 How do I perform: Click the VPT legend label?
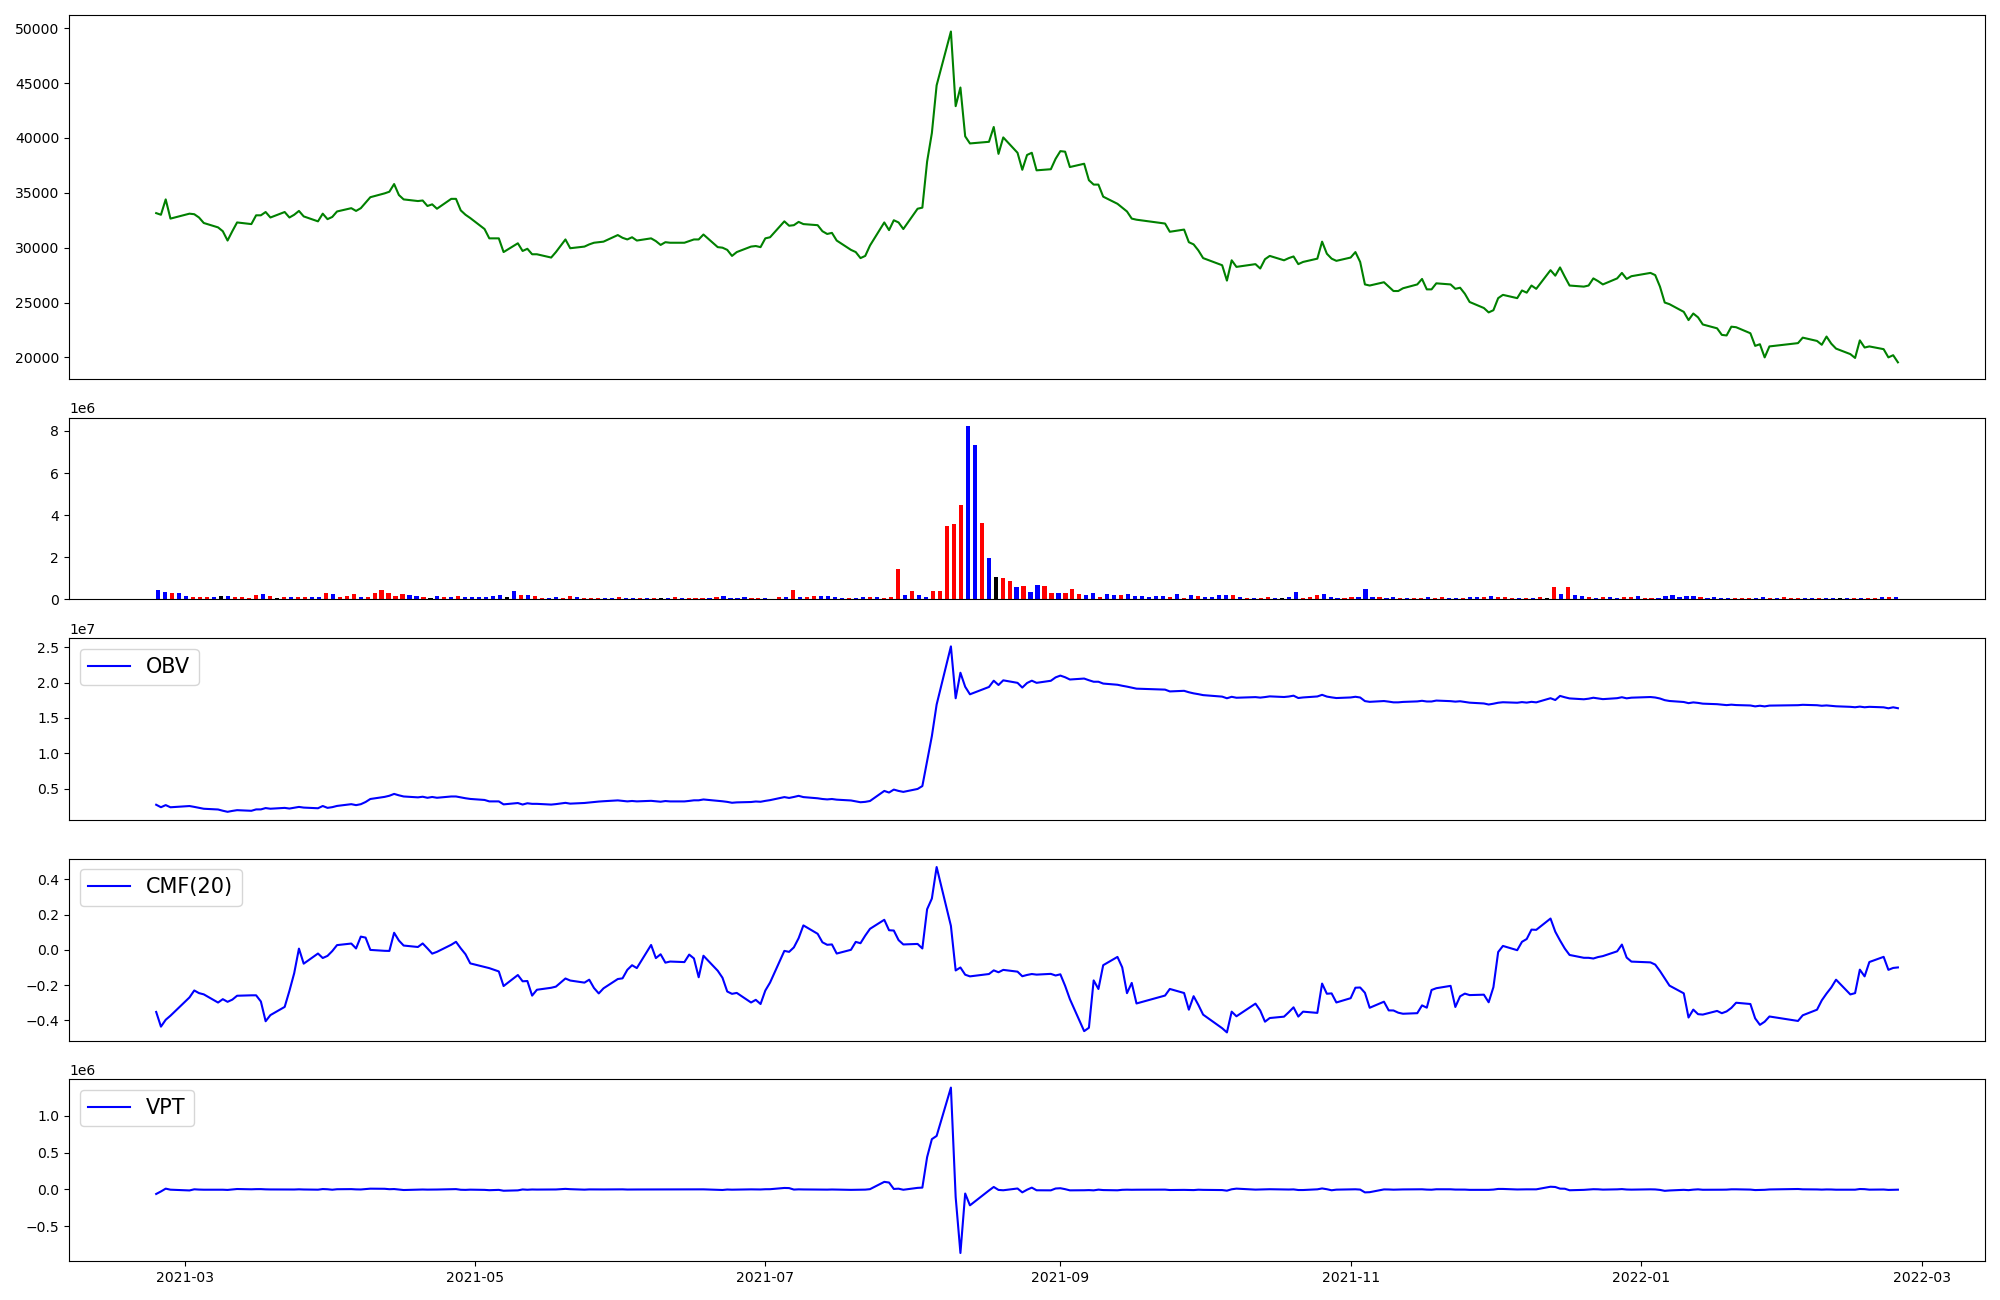pyautogui.click(x=165, y=1107)
